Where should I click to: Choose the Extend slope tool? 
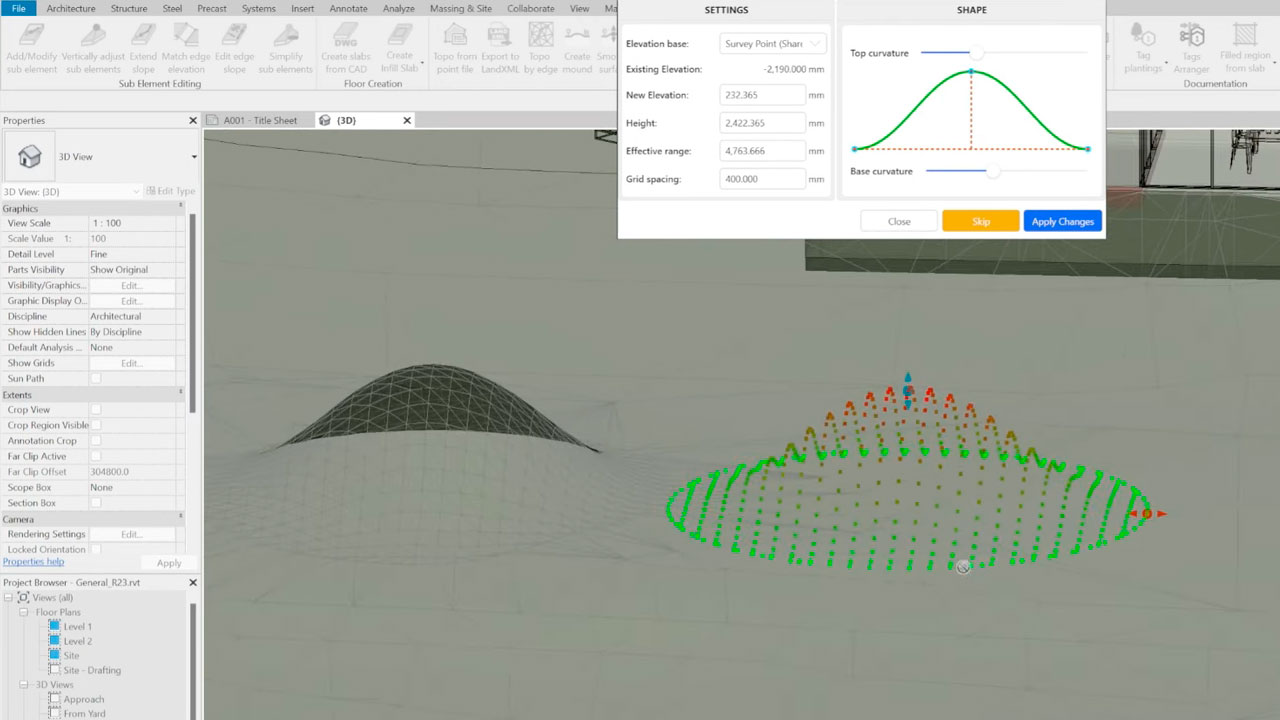pyautogui.click(x=143, y=47)
